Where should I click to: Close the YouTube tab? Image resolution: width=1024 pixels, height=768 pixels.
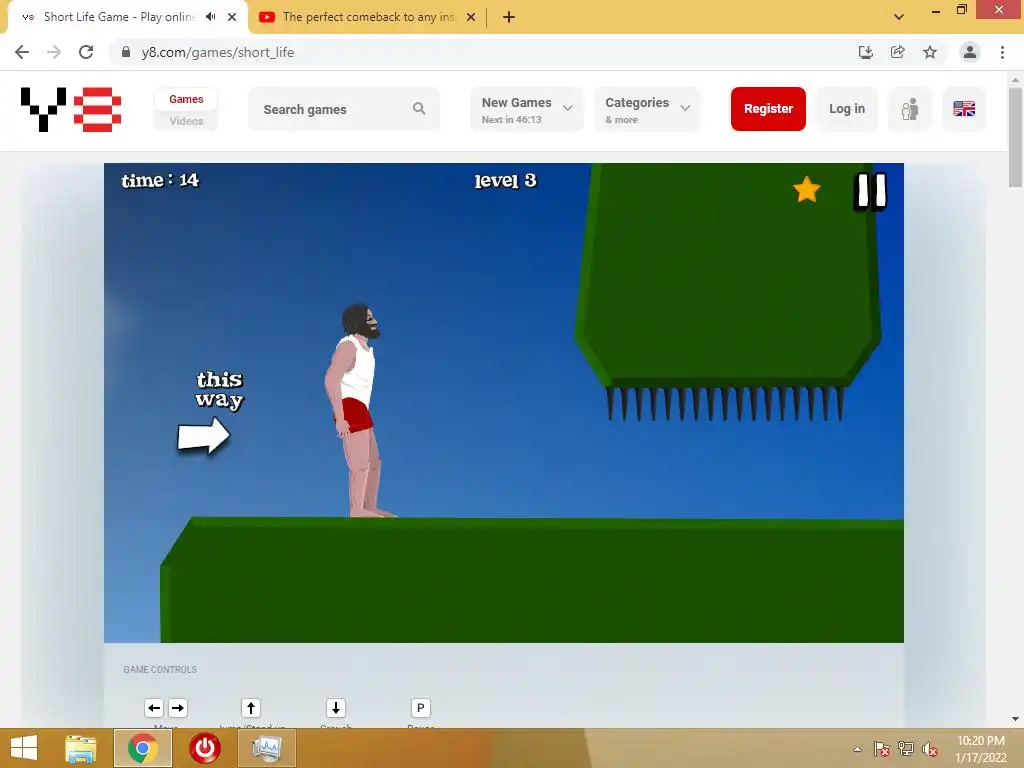(471, 17)
